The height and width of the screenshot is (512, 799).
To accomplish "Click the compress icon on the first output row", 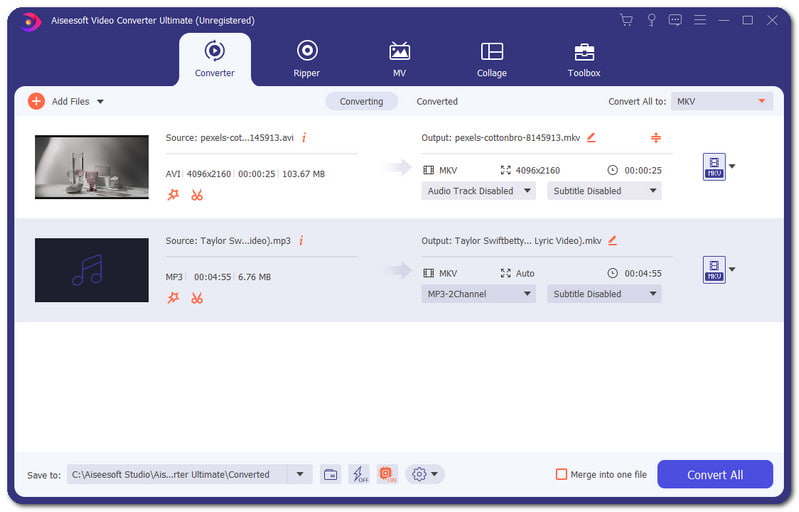I will point(656,137).
